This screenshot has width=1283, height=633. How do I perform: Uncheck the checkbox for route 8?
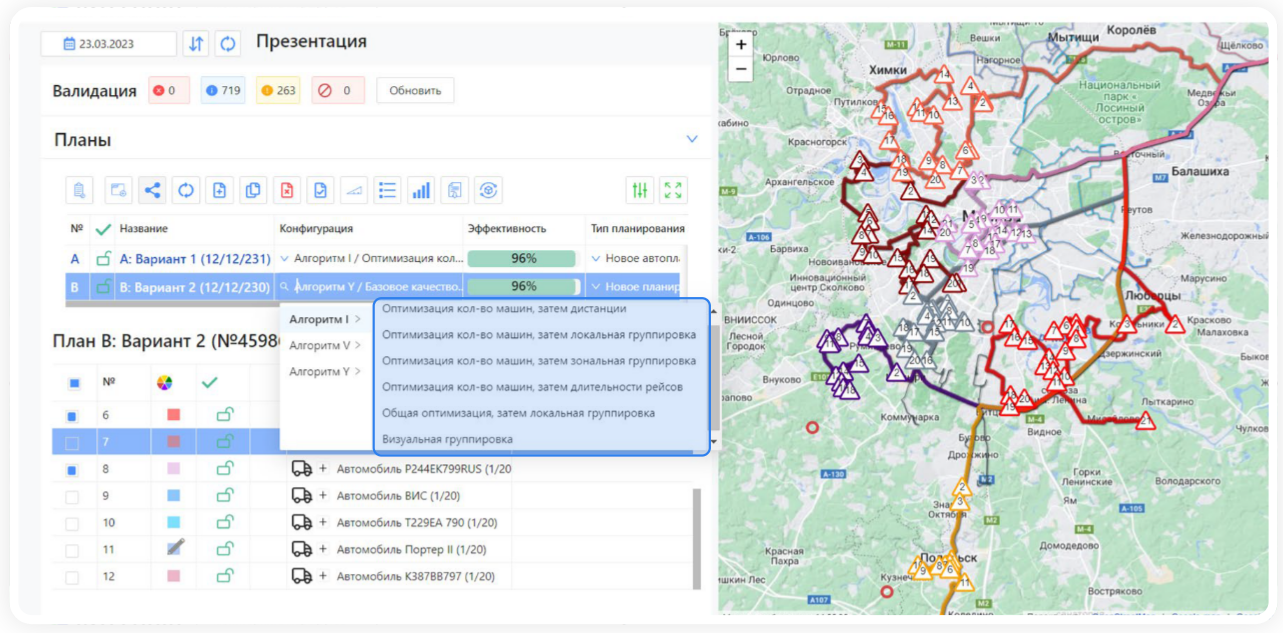72,469
